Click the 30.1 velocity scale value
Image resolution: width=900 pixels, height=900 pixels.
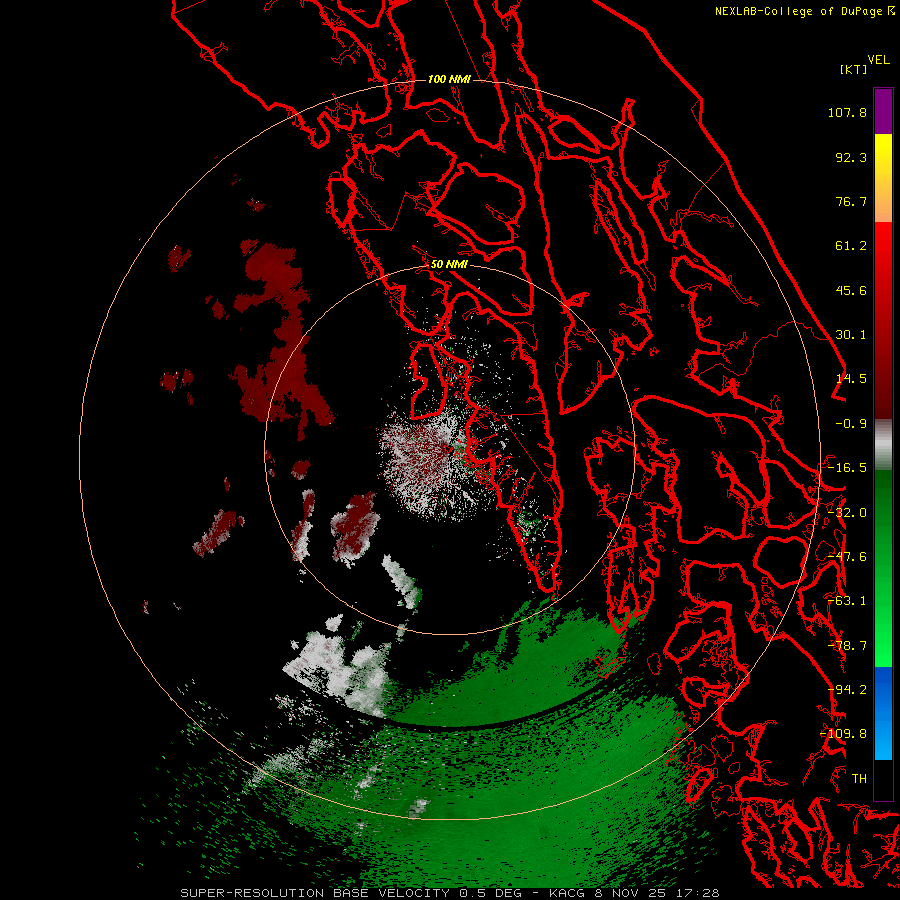coord(851,335)
